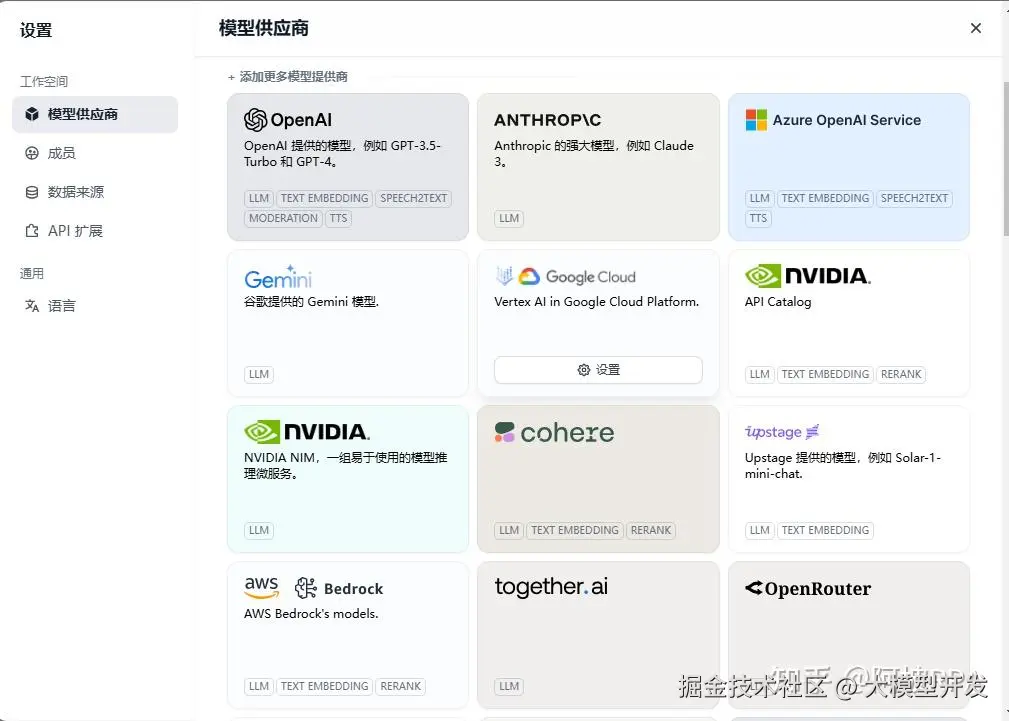Click Azure card's TTS tag
The image size is (1009, 721).
[x=758, y=218]
